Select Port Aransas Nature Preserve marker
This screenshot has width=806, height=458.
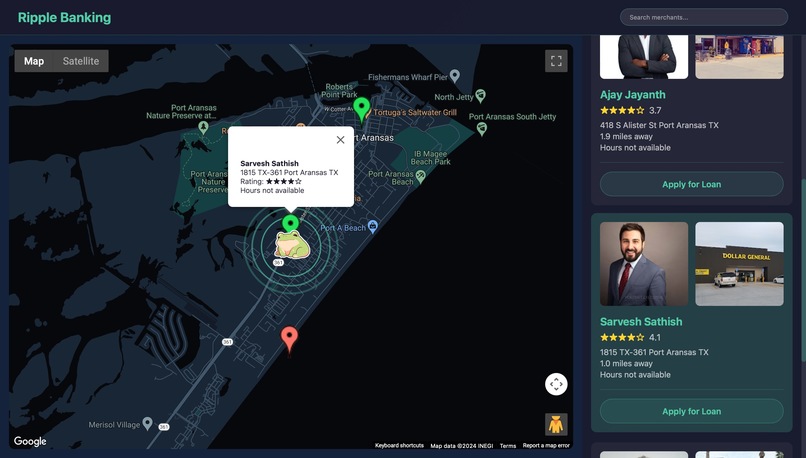[x=204, y=127]
